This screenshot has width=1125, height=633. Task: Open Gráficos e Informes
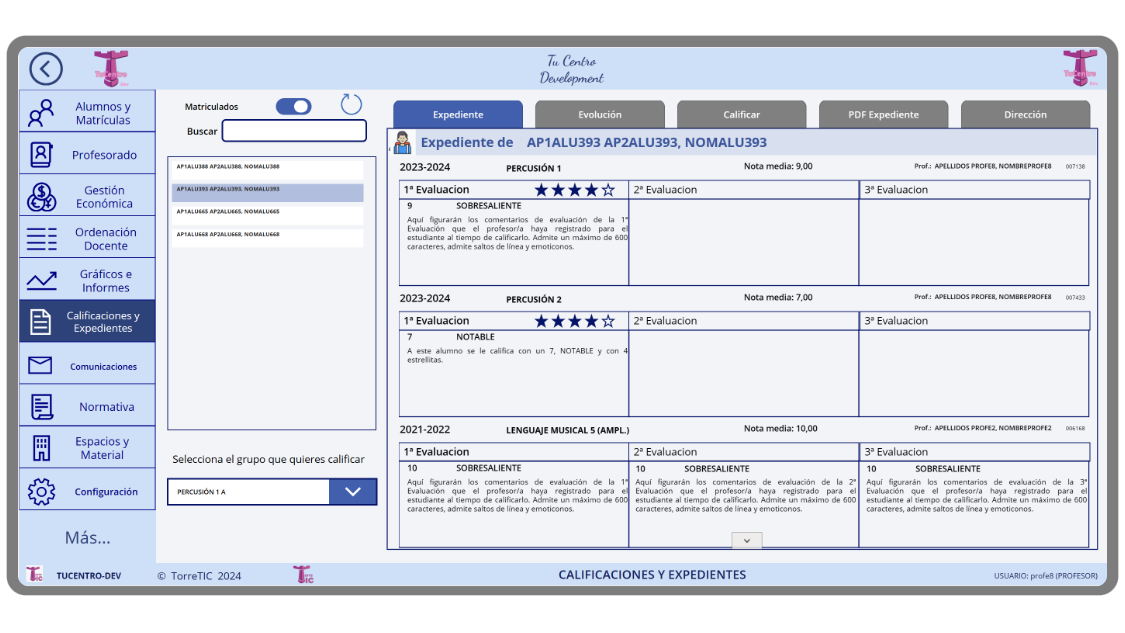(x=88, y=280)
